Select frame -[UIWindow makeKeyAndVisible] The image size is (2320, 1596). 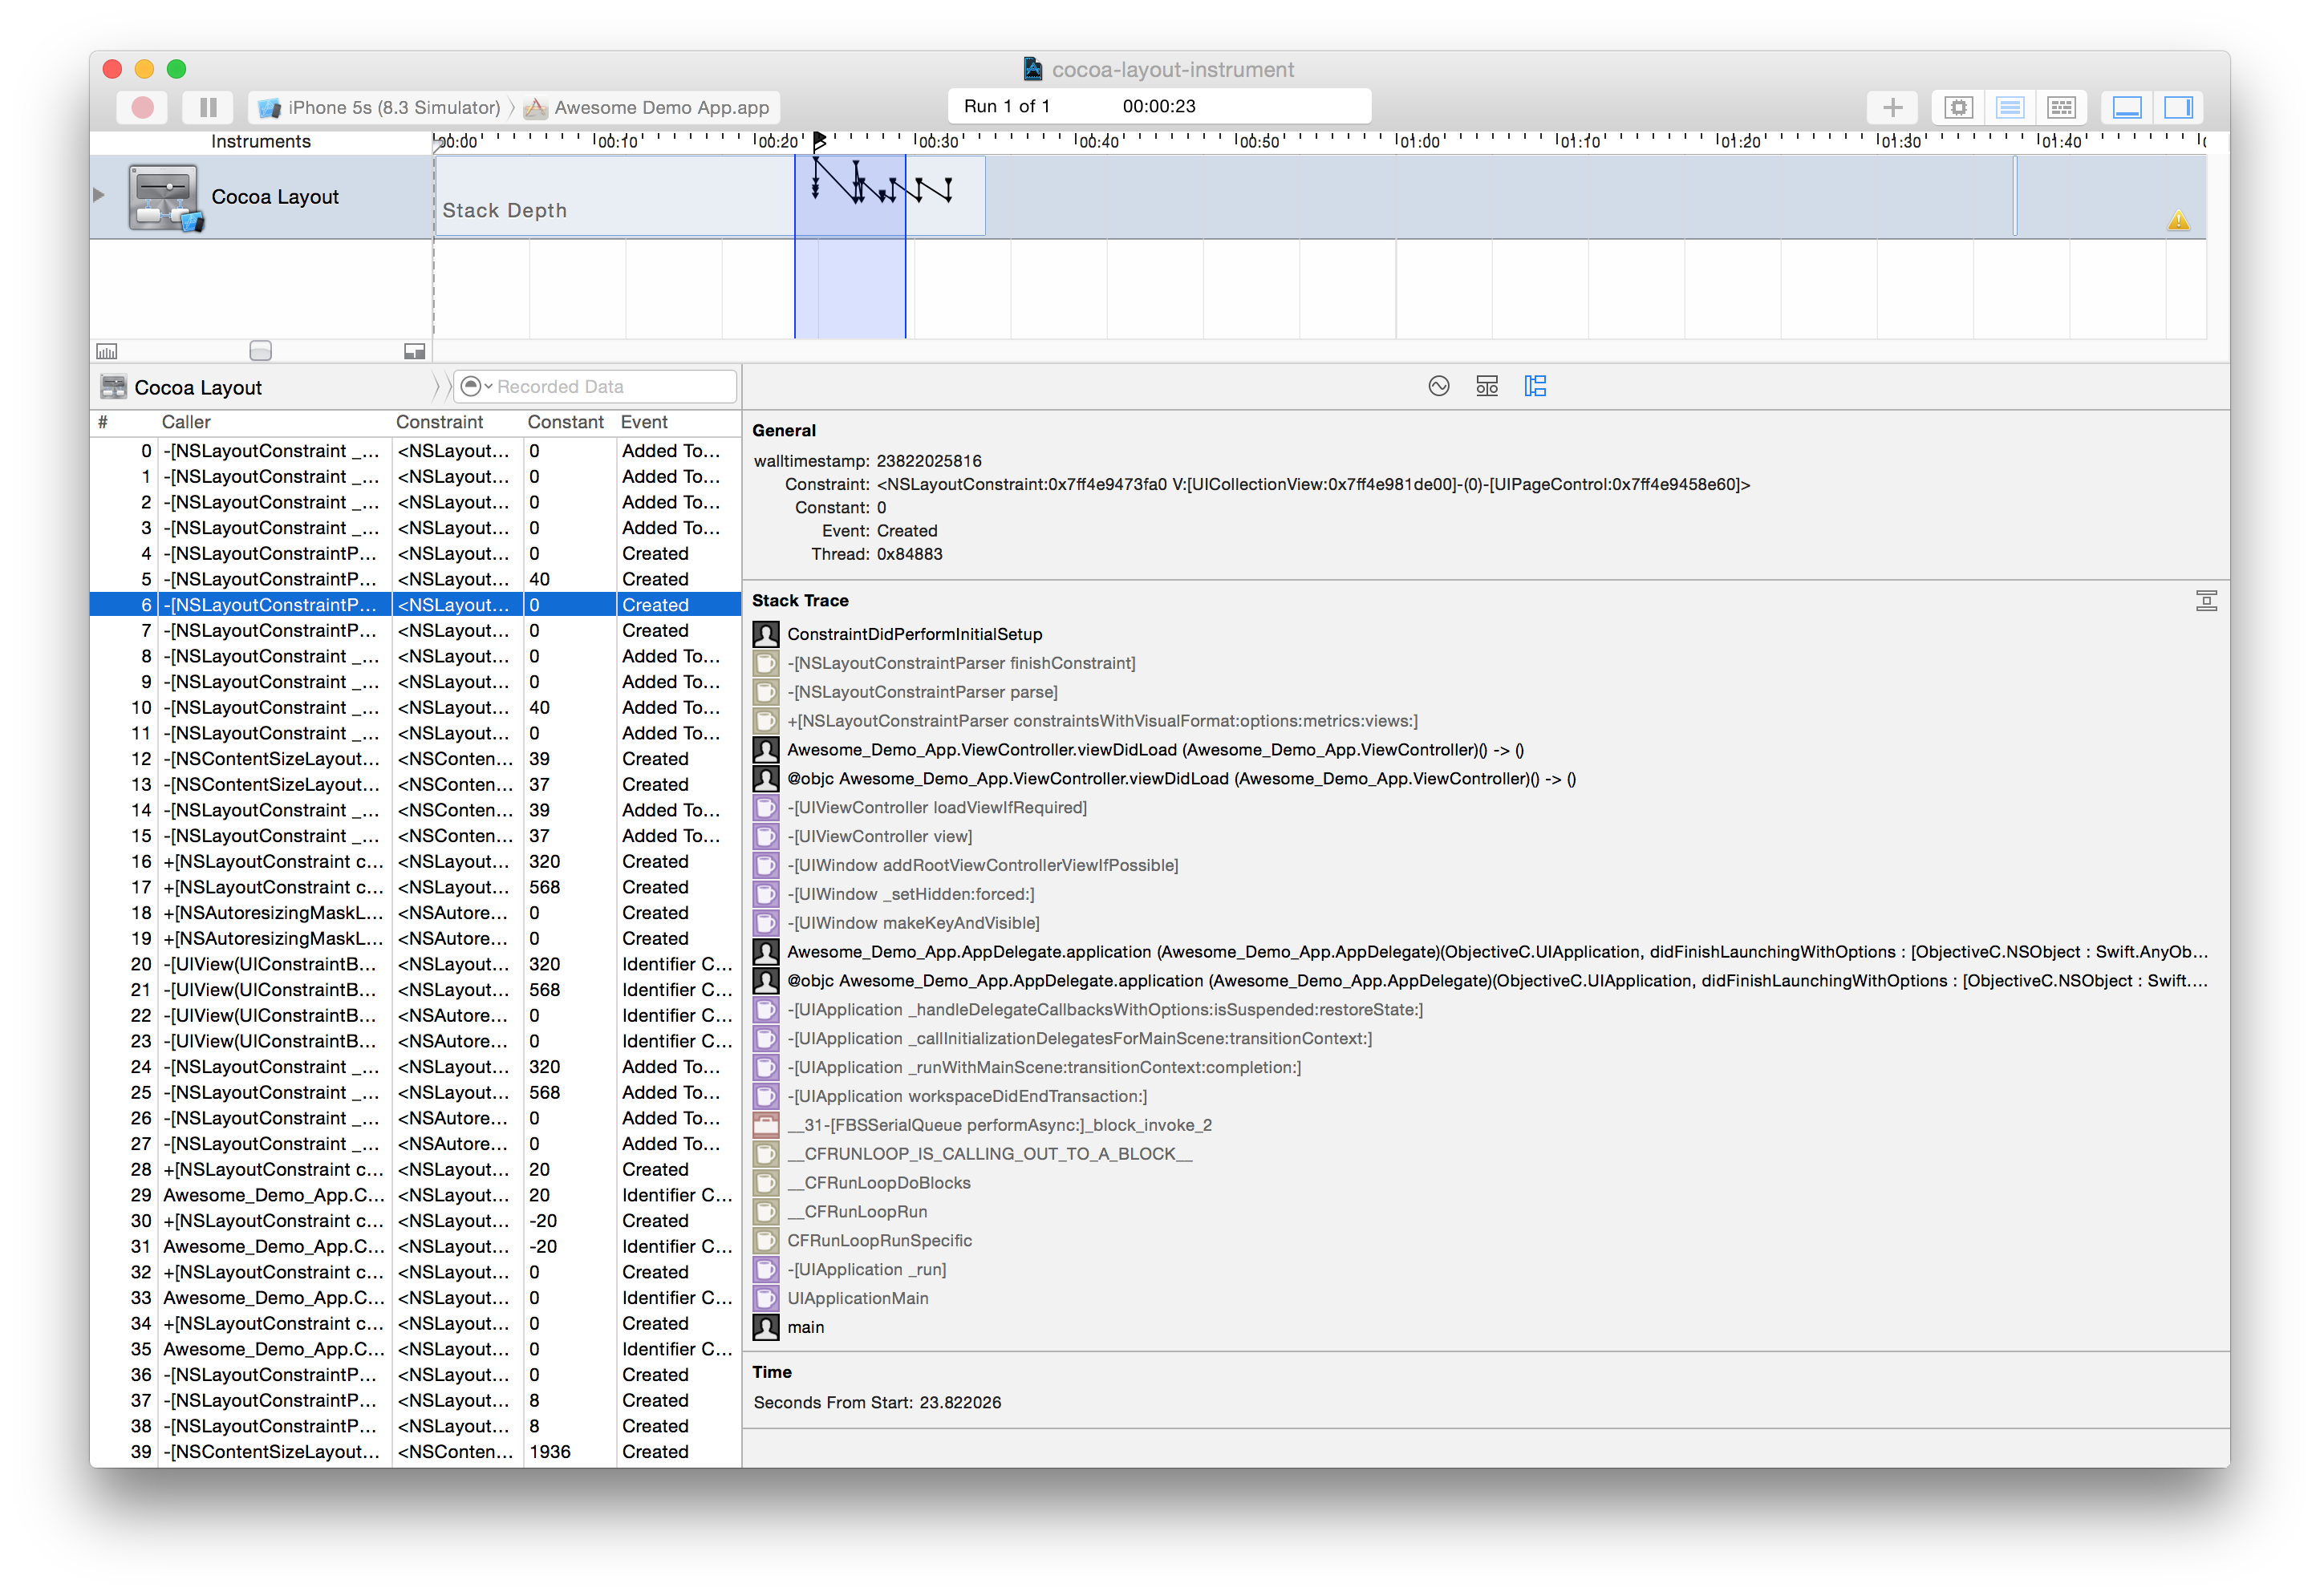point(913,923)
